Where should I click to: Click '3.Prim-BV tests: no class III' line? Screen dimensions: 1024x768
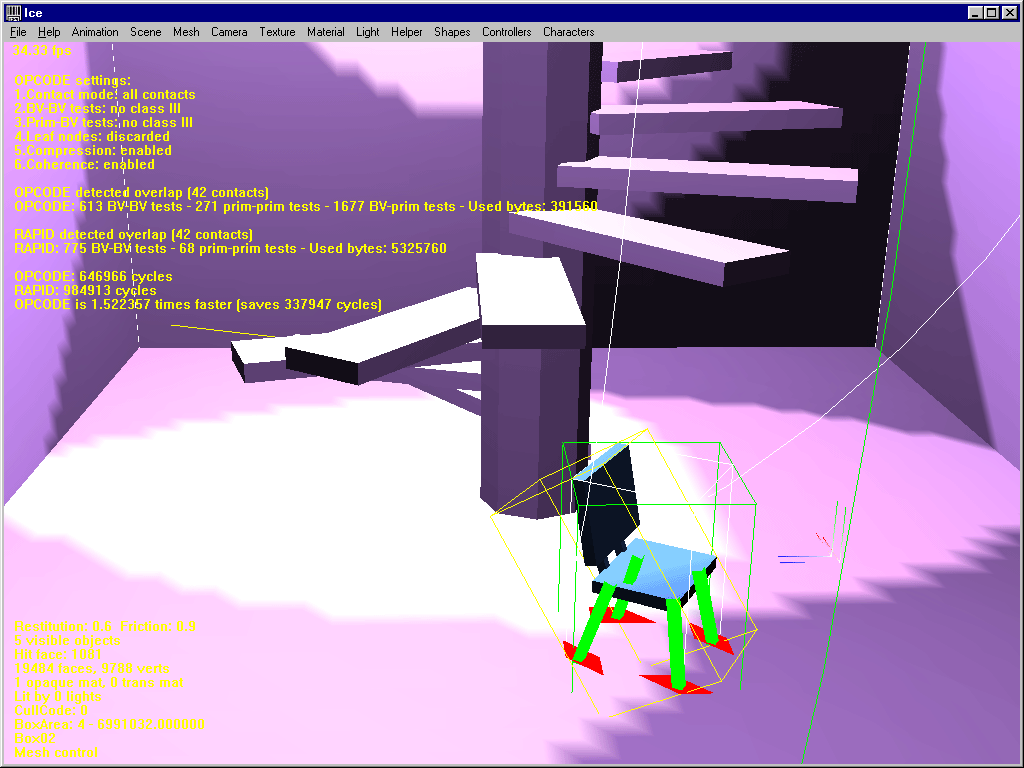coord(103,123)
